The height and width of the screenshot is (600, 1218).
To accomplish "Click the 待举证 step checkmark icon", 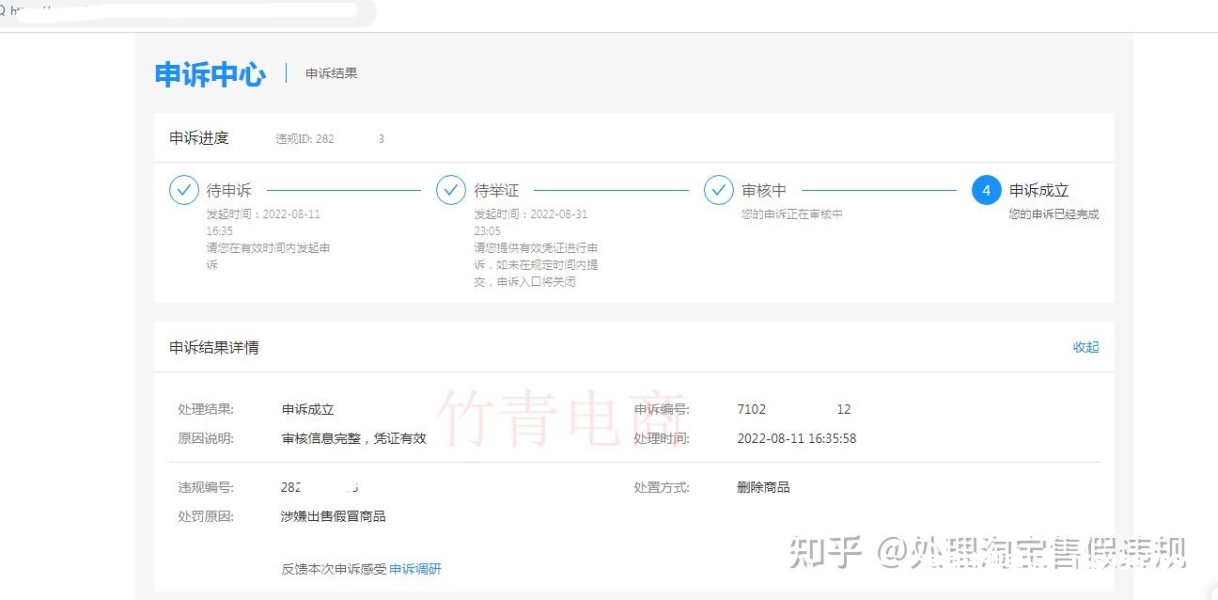I will point(451,190).
